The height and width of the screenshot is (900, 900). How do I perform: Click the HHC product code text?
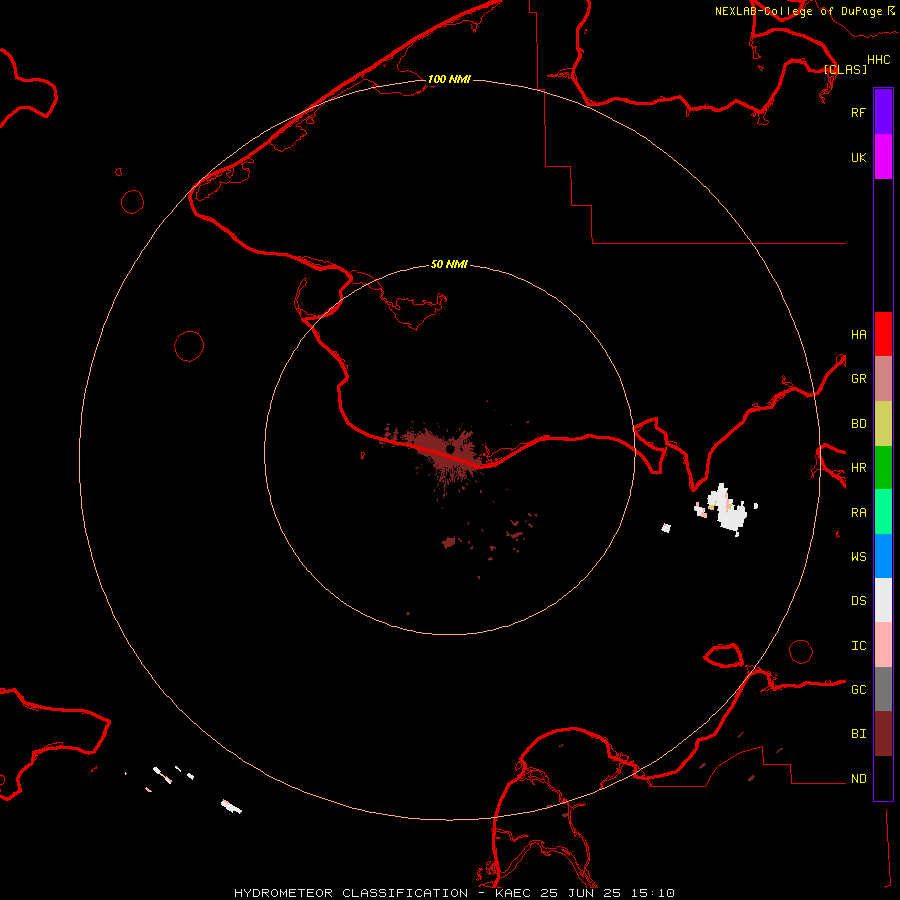(878, 60)
